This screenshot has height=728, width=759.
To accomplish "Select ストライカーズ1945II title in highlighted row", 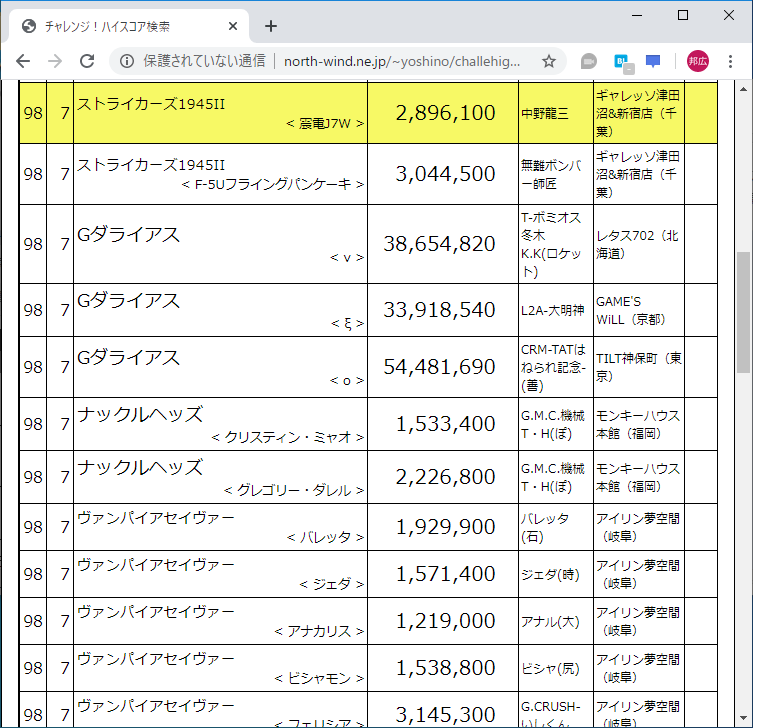I will 151,104.
